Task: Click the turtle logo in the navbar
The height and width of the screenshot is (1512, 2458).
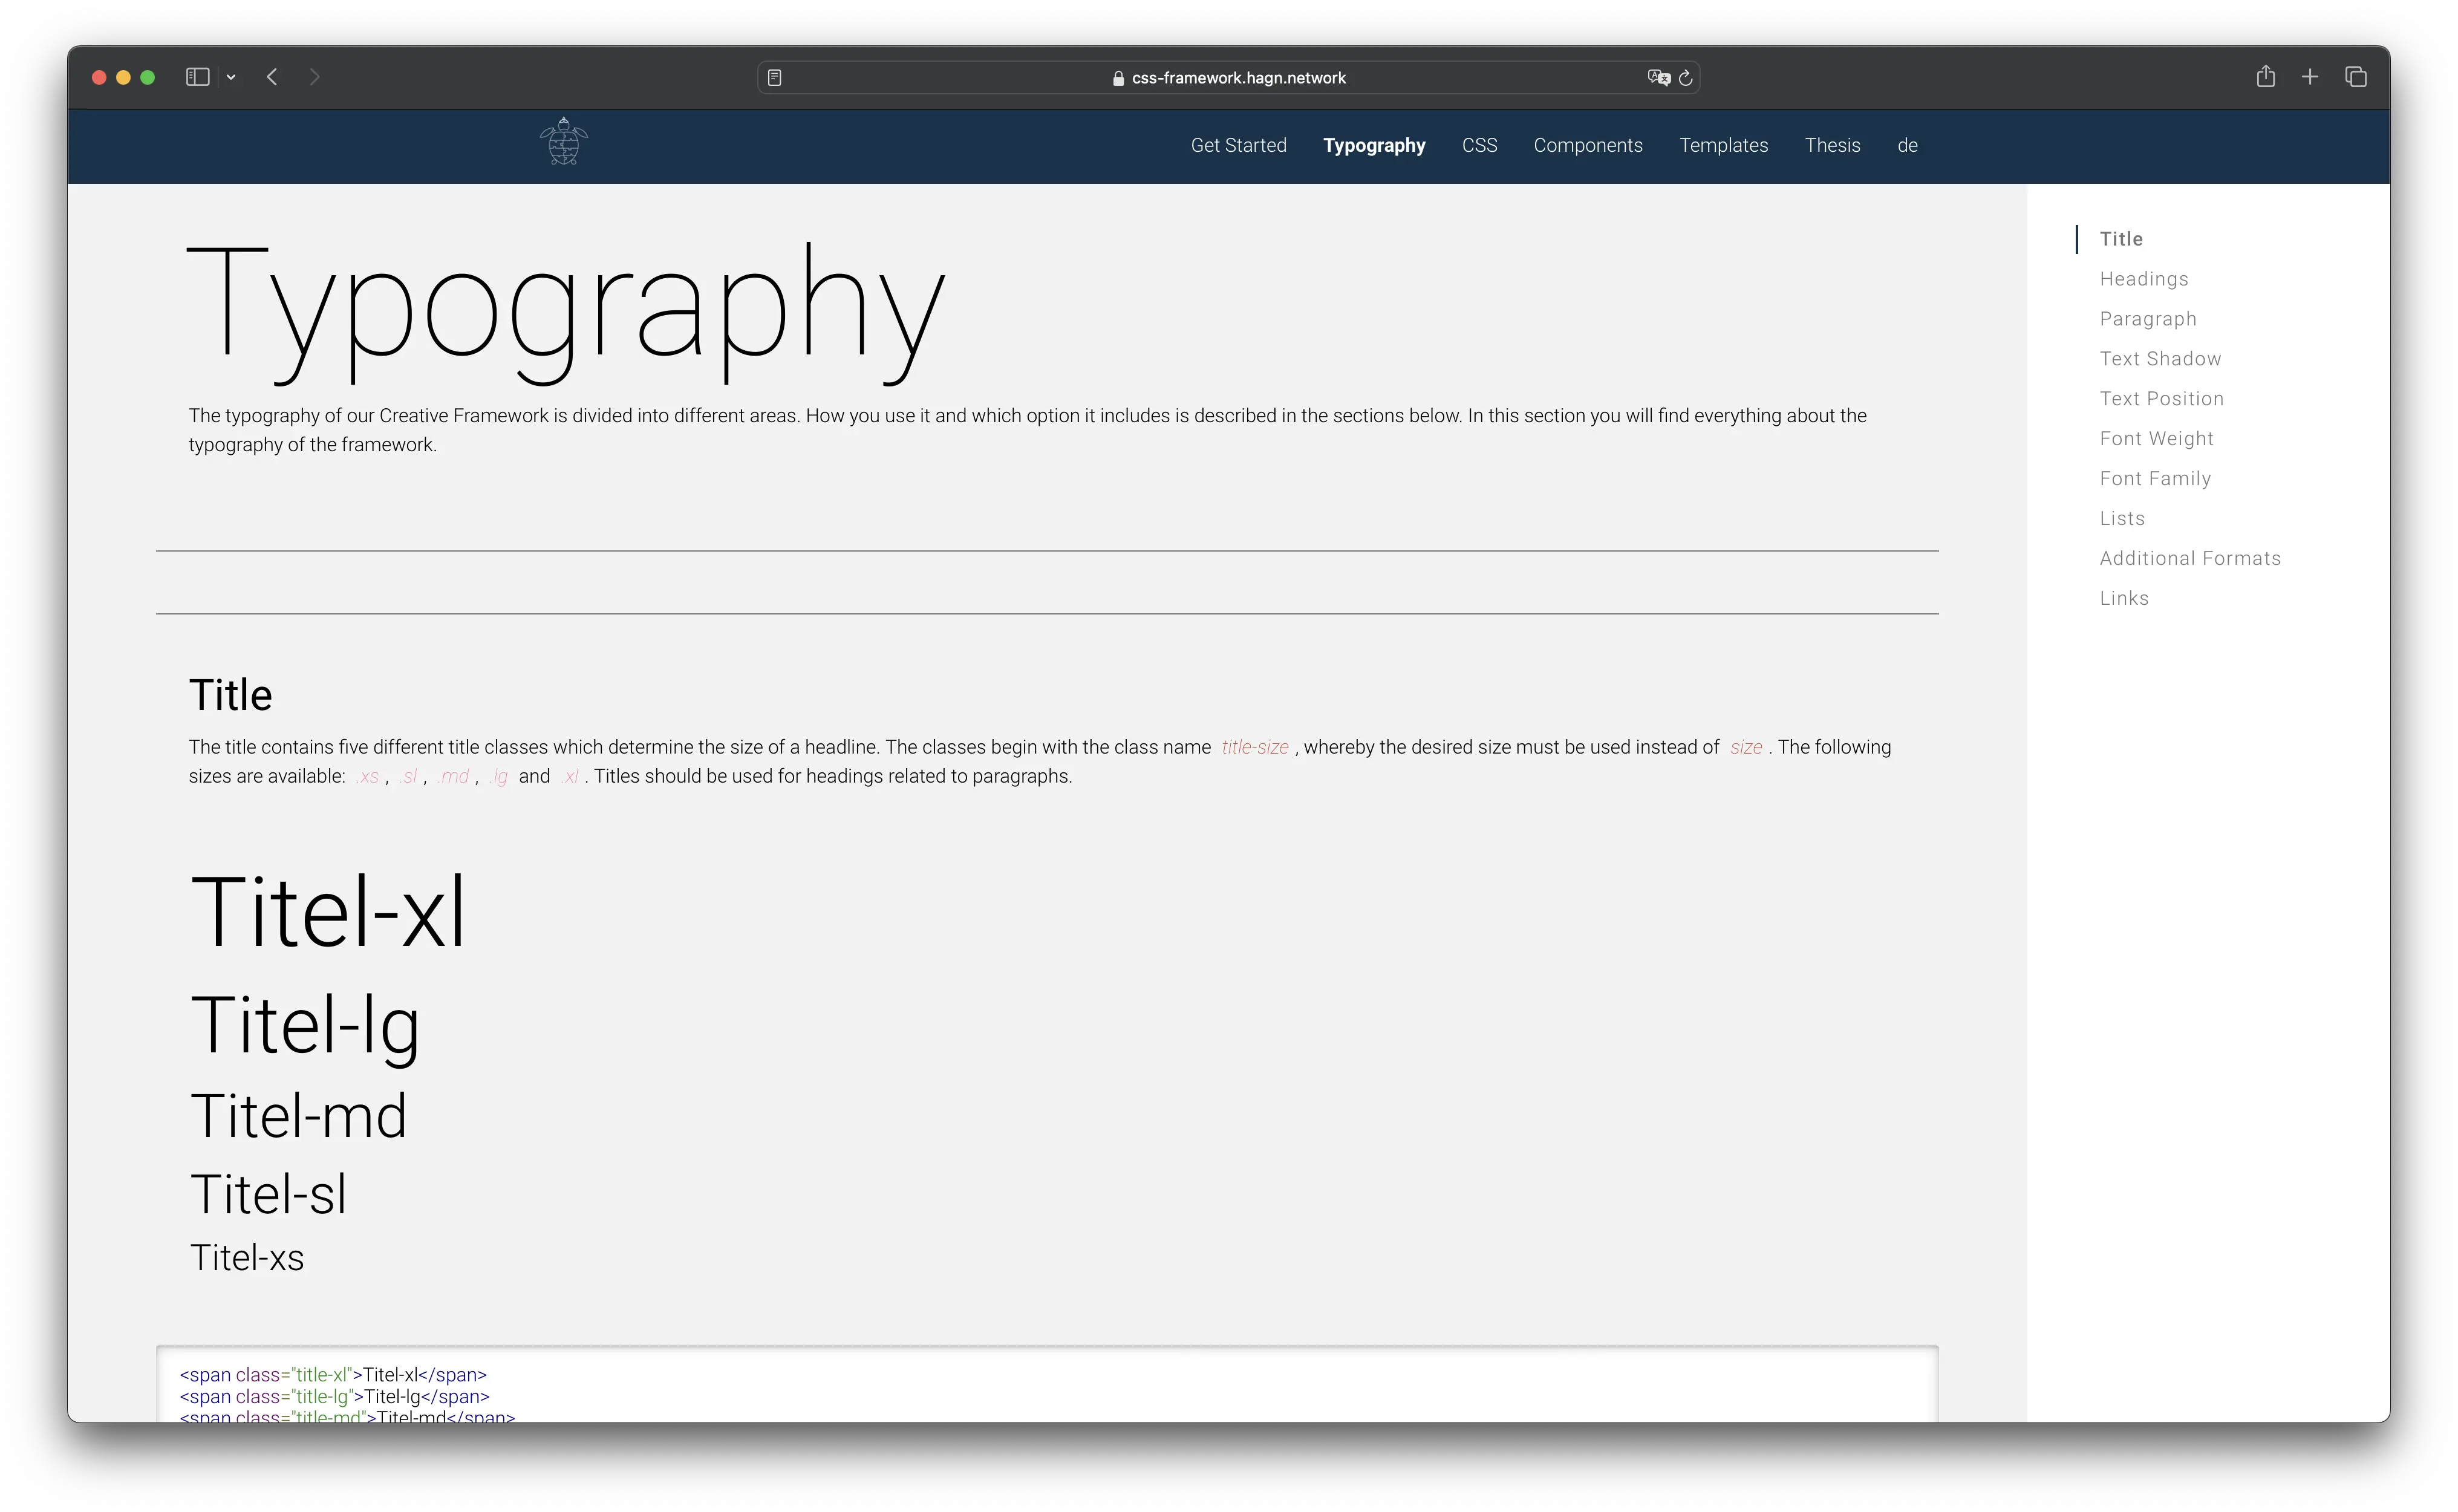Action: pos(564,142)
